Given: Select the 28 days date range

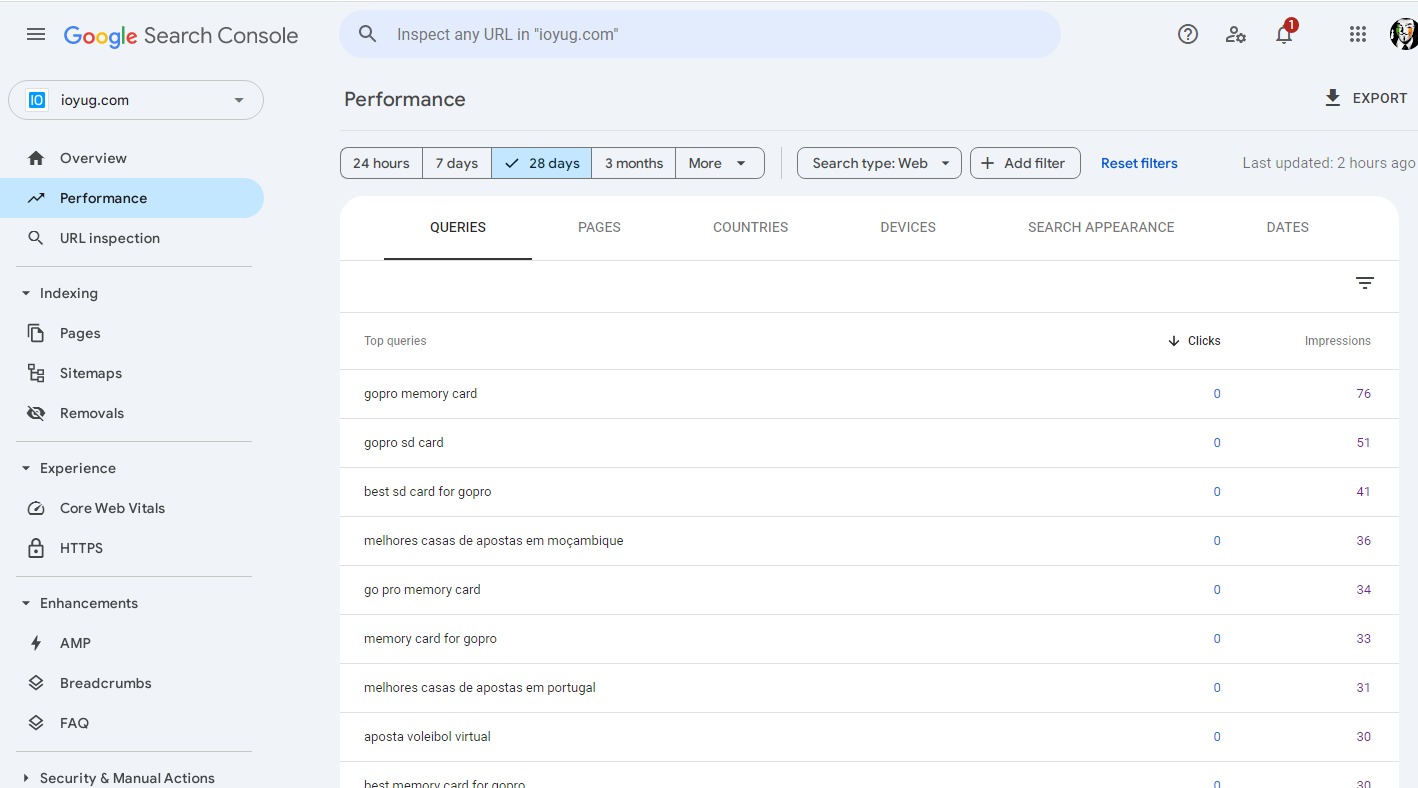Looking at the screenshot, I should point(542,163).
